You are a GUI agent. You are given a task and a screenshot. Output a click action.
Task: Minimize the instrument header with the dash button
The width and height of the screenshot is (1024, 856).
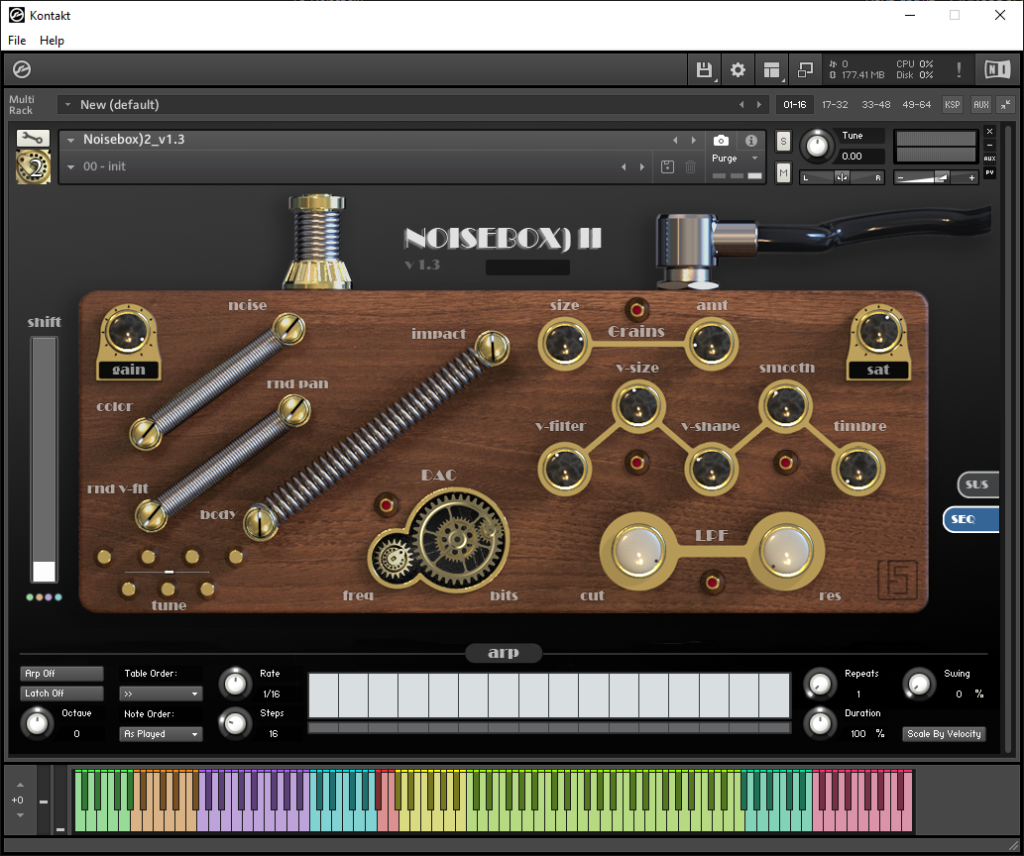[989, 145]
